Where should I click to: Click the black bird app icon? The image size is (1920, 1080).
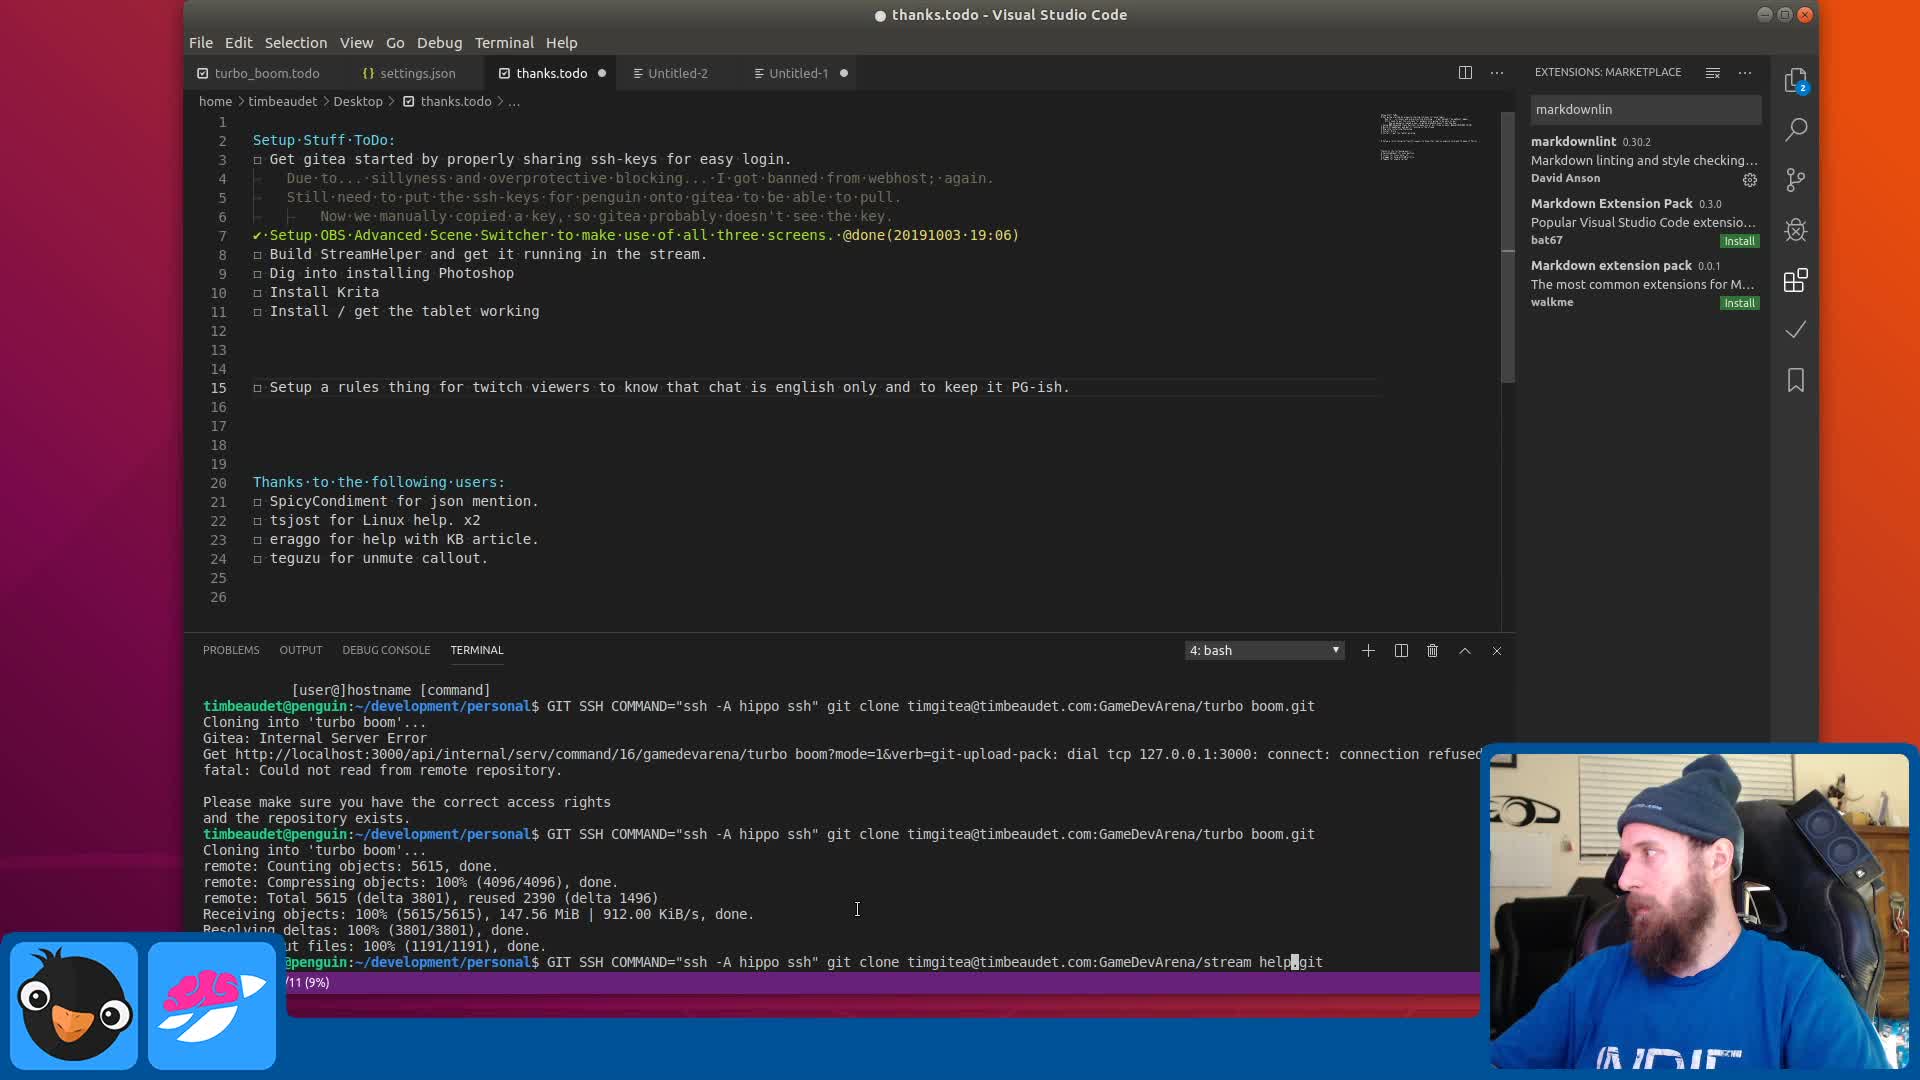click(x=74, y=1005)
